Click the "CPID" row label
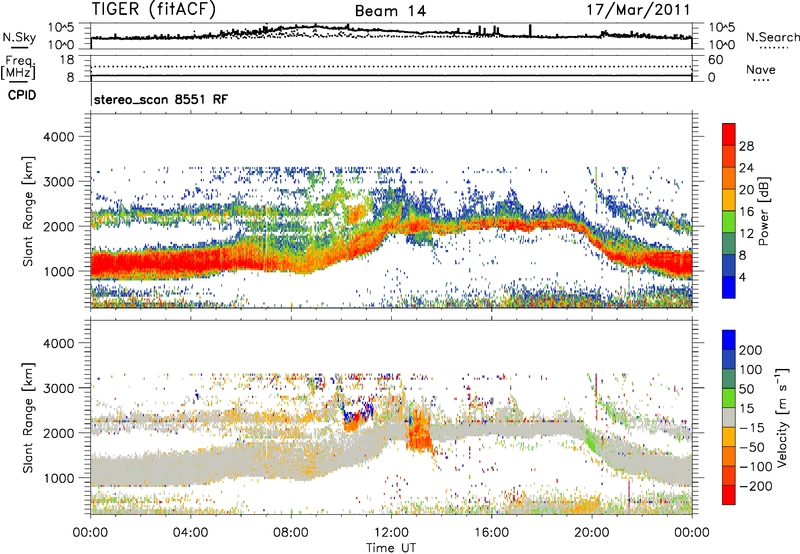Image resolution: width=800 pixels, height=554 pixels. [x=22, y=95]
